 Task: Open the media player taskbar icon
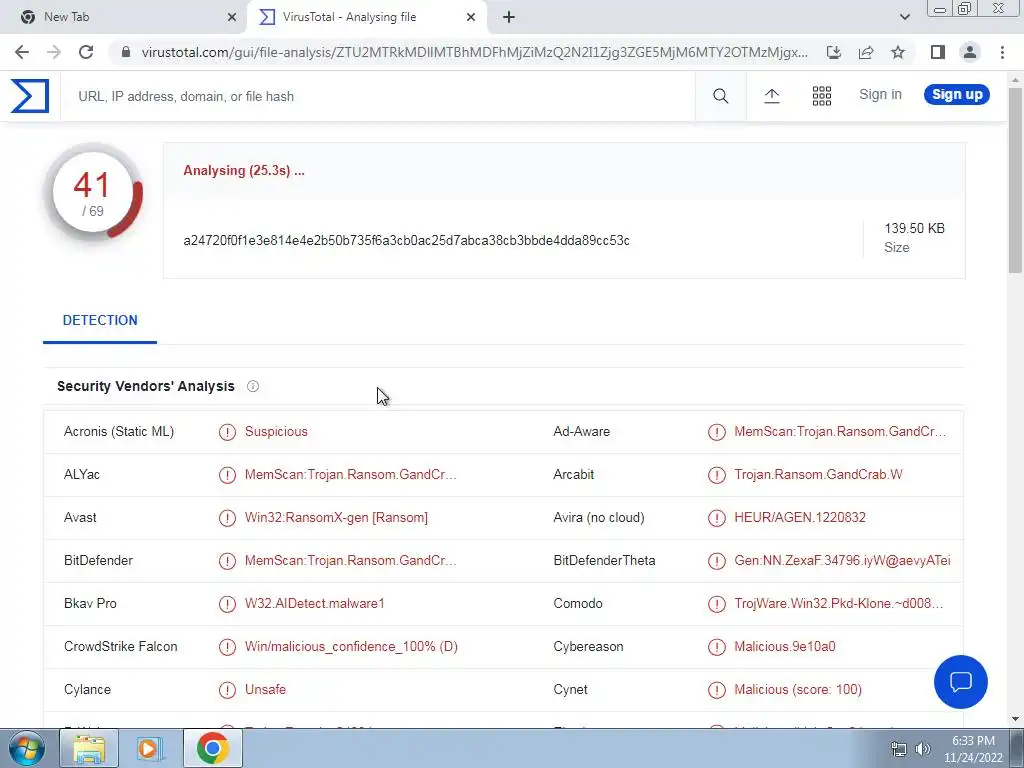pos(150,748)
